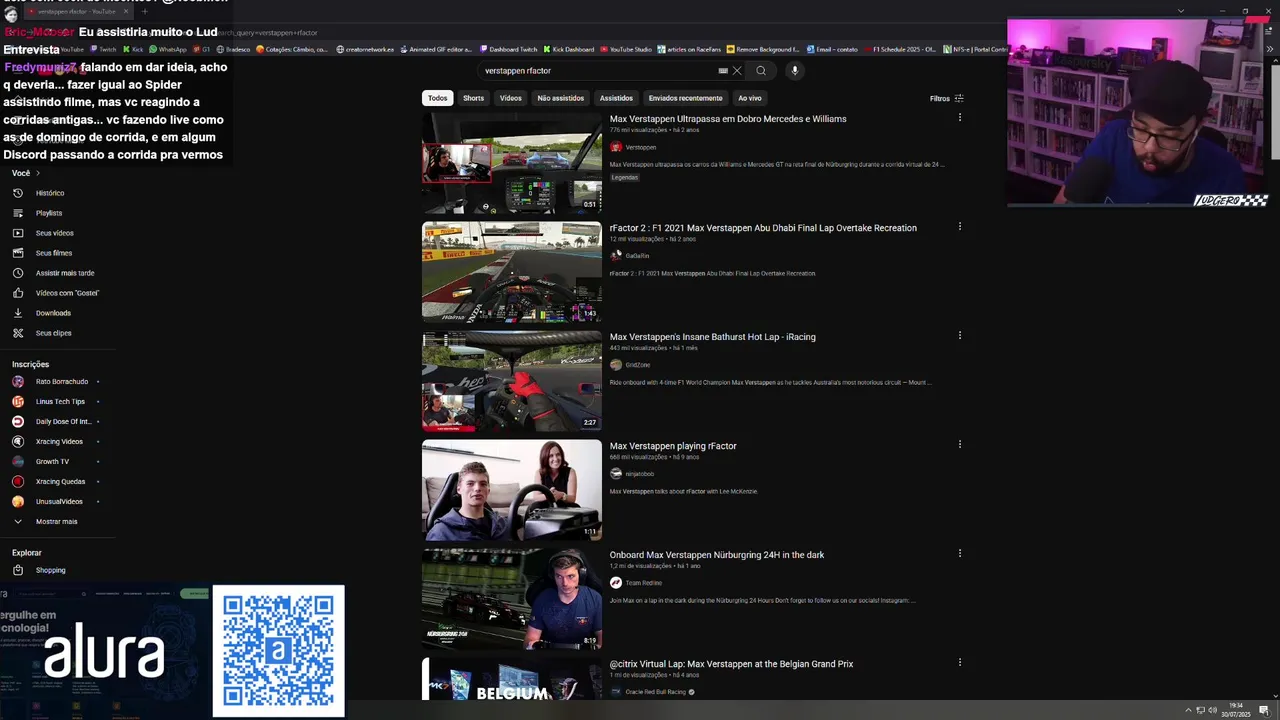Viewport: 1280px width, 720px height.
Task: Click the search magnifier button
Action: tap(761, 71)
